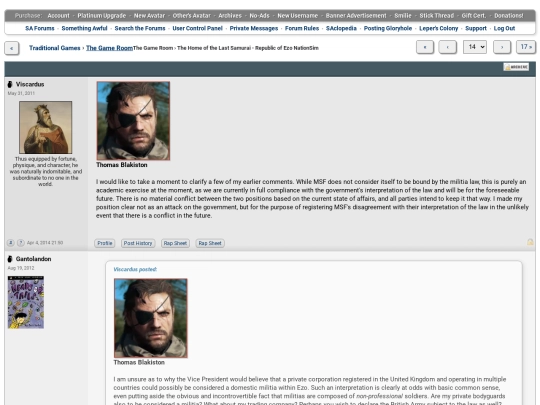
Task: Click the Donations! link
Action: 509,15
